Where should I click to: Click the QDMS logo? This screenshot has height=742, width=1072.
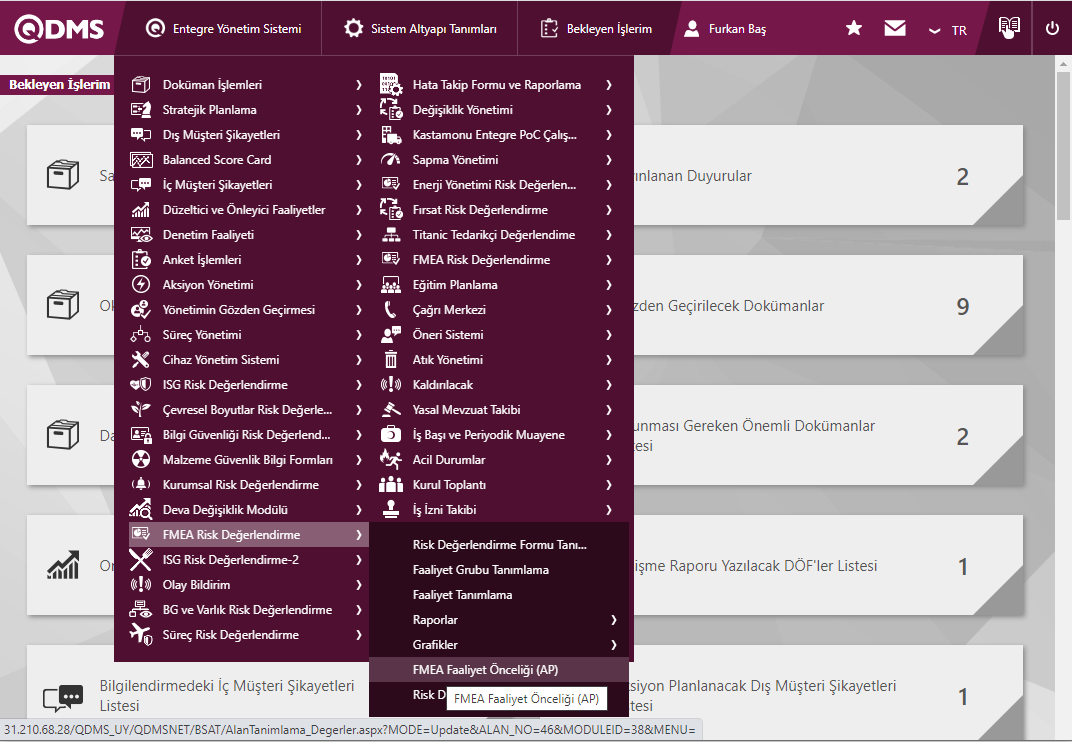[x=59, y=29]
